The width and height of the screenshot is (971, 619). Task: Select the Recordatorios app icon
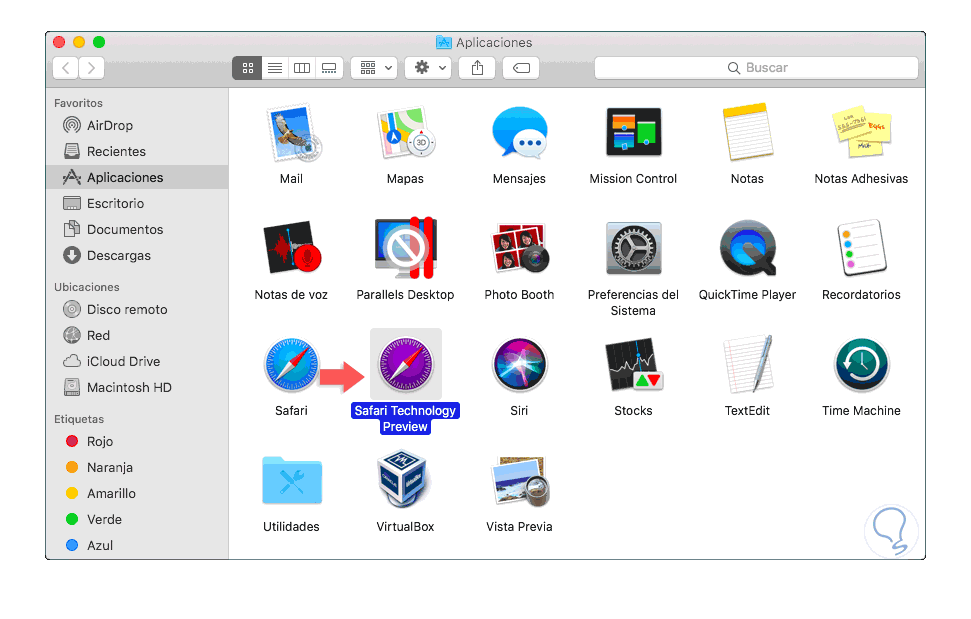[x=861, y=248]
